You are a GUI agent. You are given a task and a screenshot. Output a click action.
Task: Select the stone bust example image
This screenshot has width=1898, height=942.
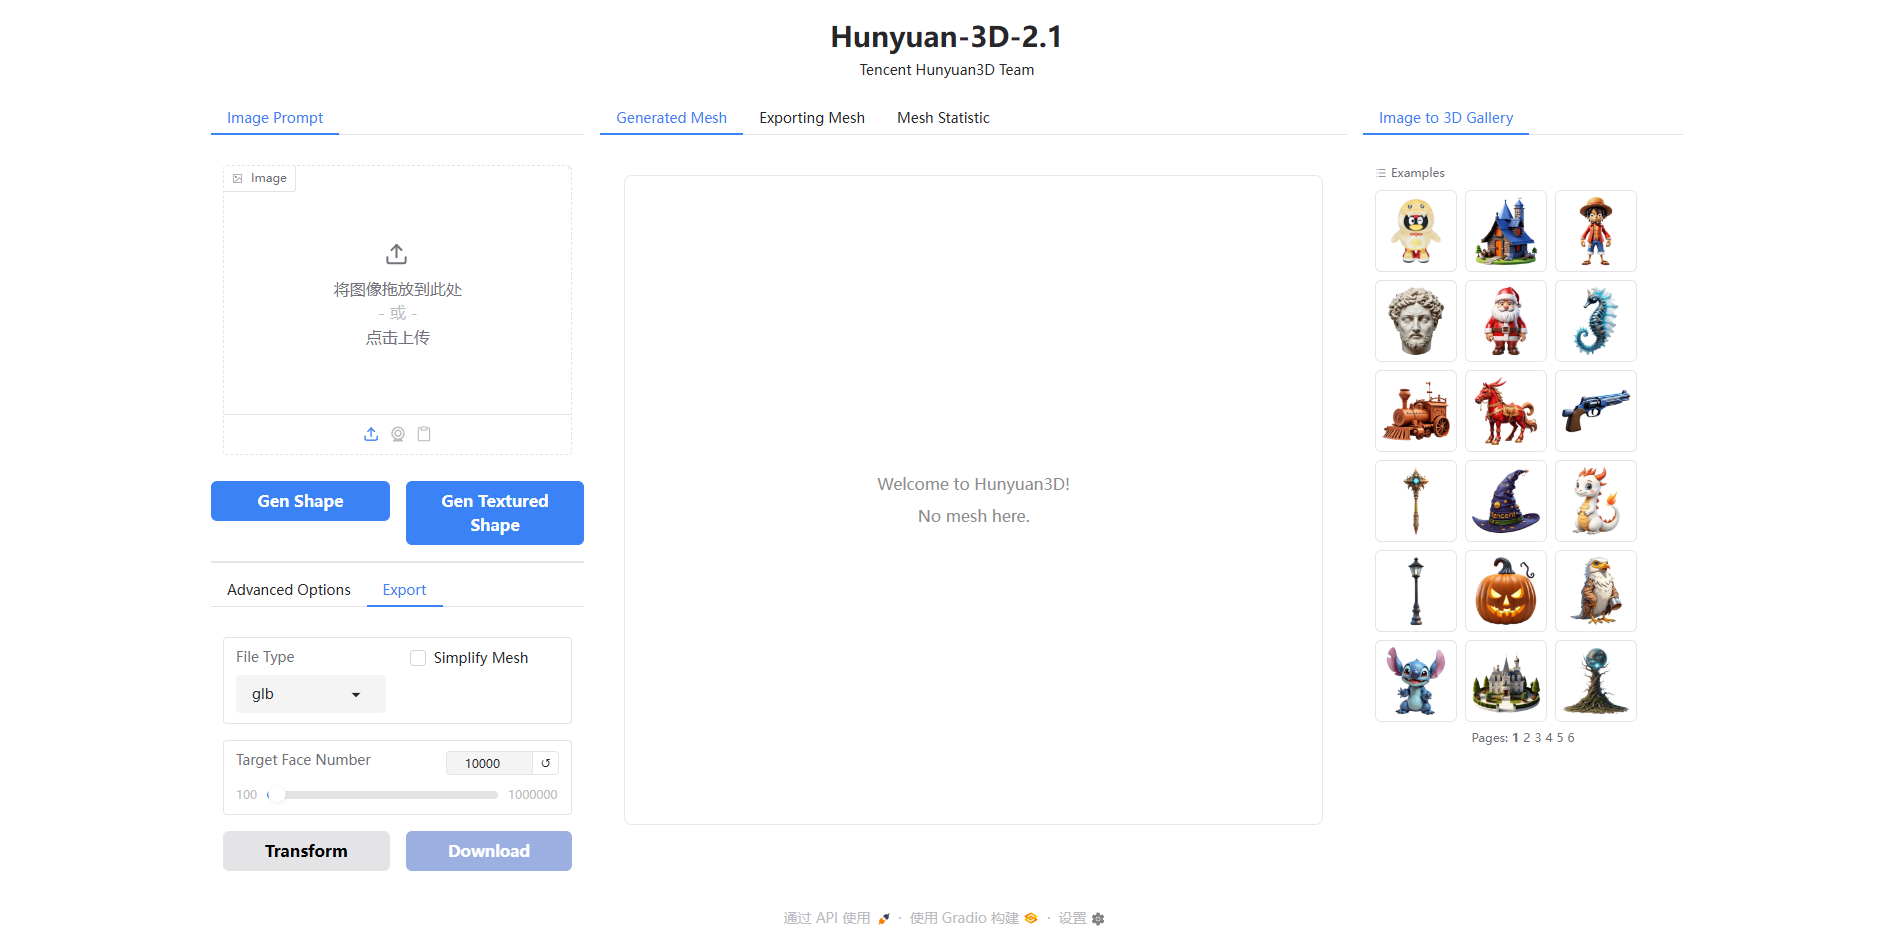[1416, 321]
